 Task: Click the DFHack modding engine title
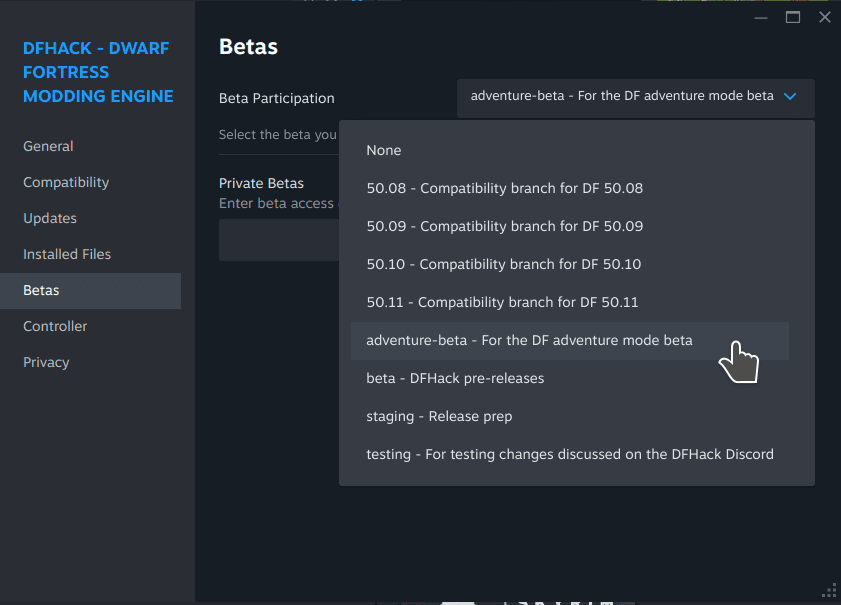click(x=98, y=72)
